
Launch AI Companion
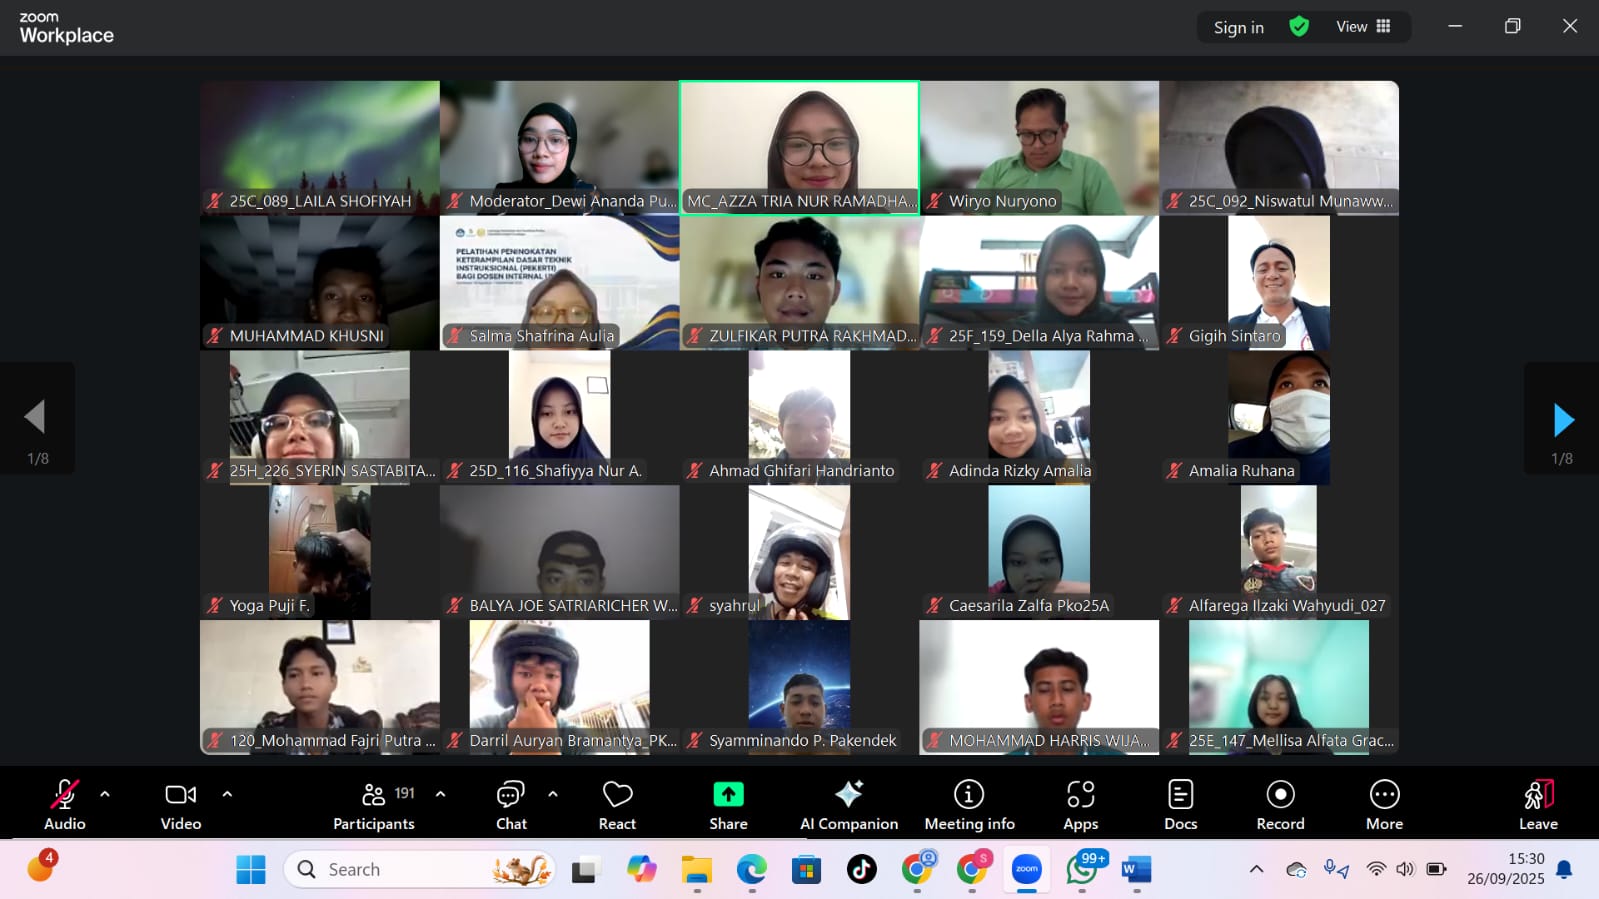click(849, 805)
